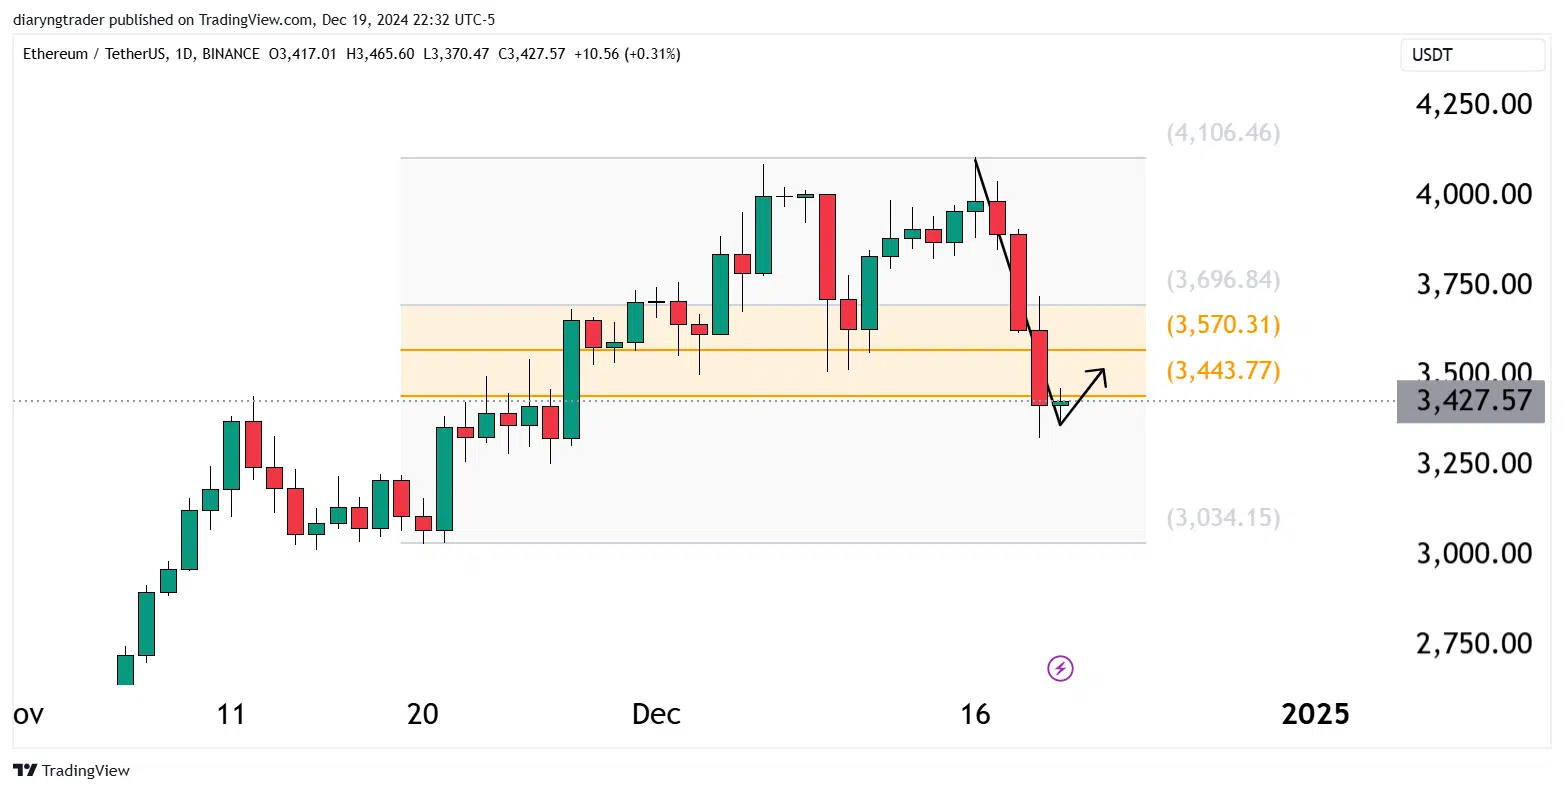This screenshot has width=1564, height=792.
Task: Click the Dec label on time axis
Action: click(x=656, y=714)
